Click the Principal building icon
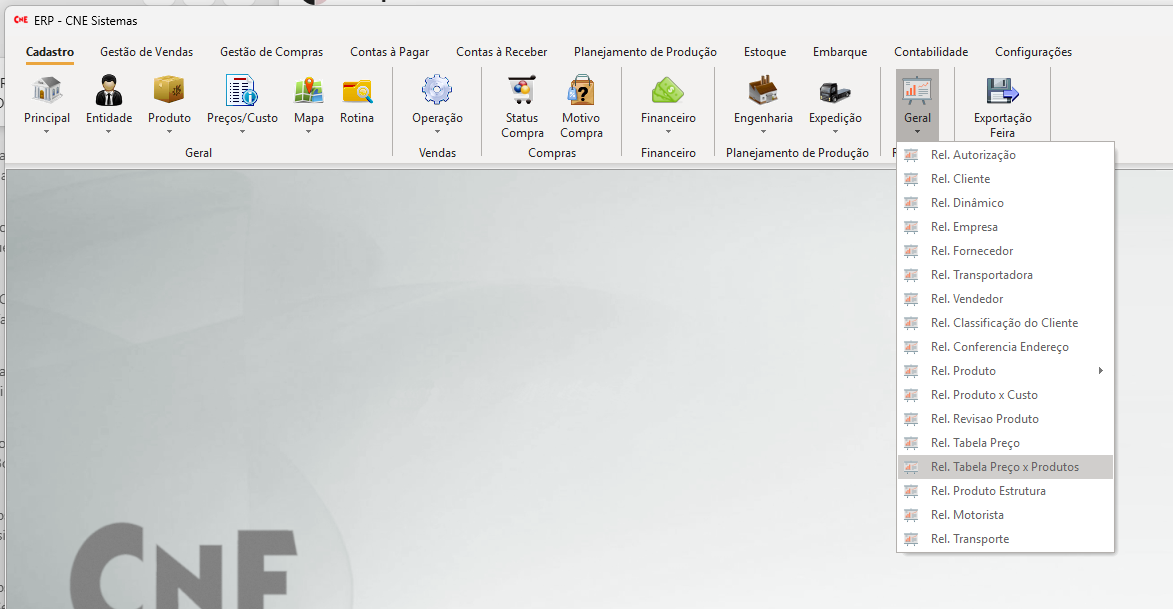 click(47, 91)
